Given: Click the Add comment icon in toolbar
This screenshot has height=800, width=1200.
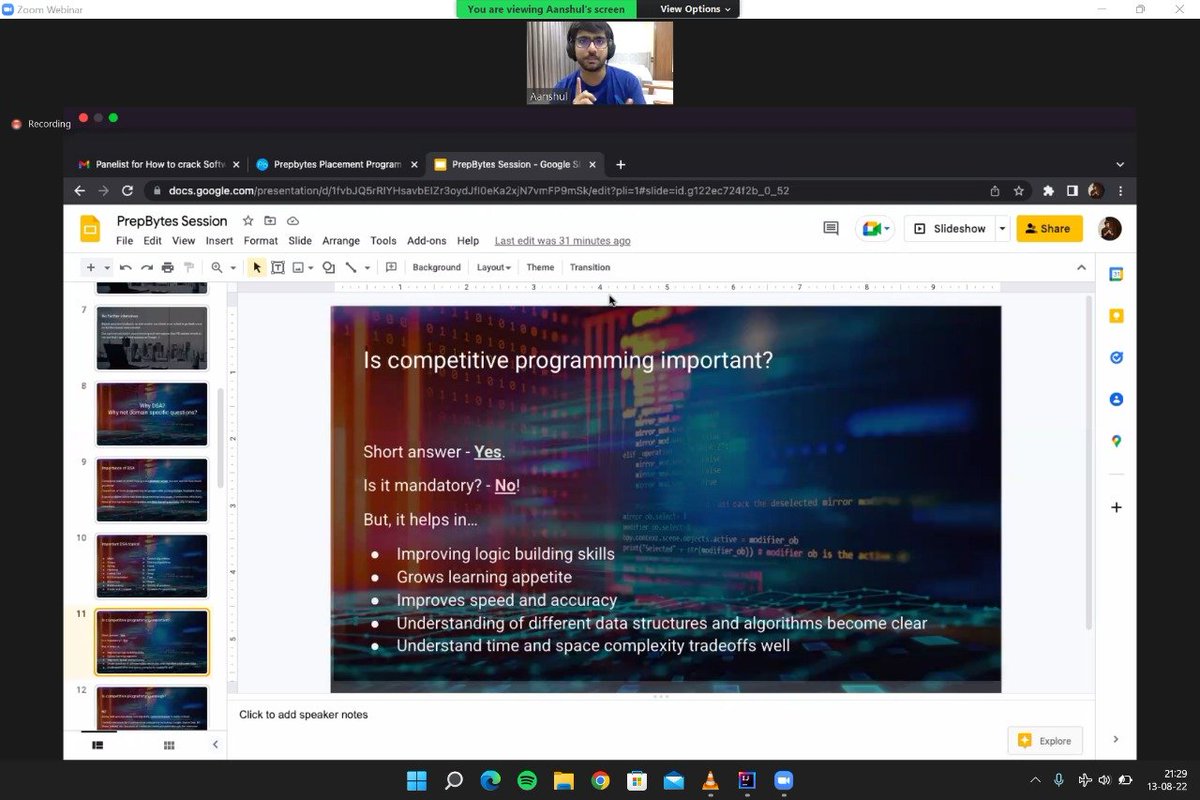Looking at the screenshot, I should [x=391, y=268].
